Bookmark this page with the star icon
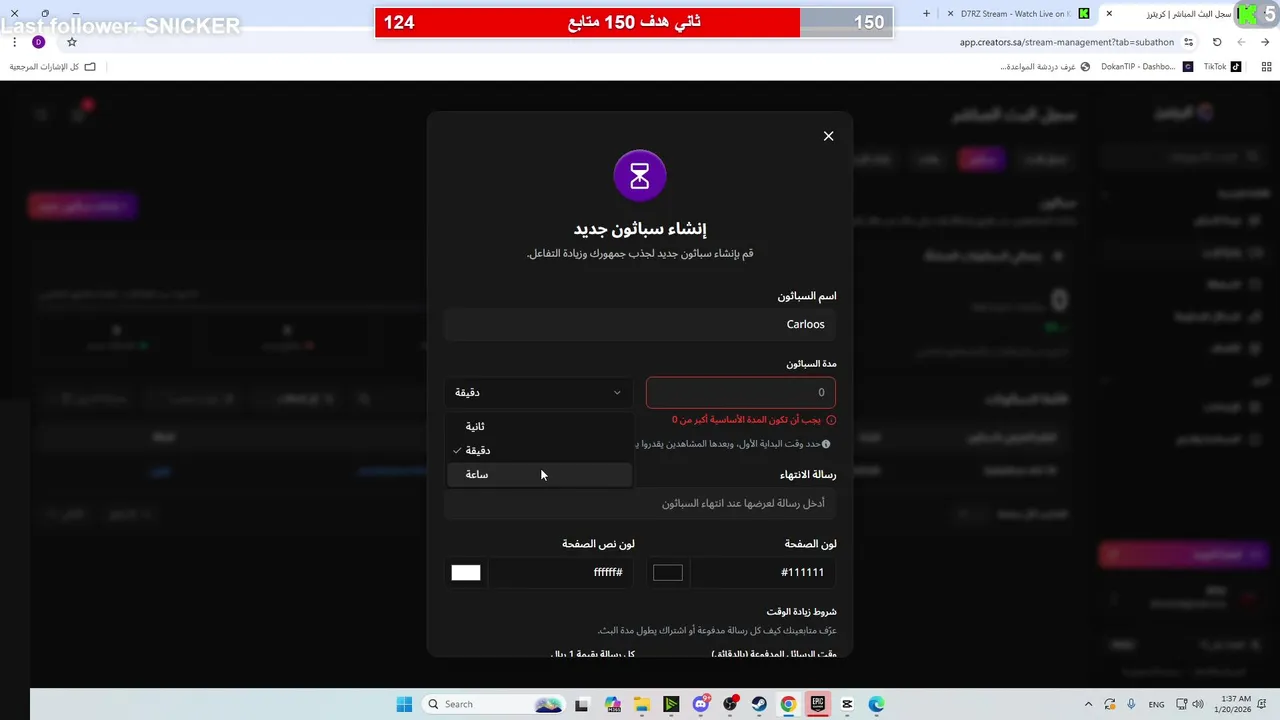Screen dimensions: 1280x720 [x=72, y=42]
